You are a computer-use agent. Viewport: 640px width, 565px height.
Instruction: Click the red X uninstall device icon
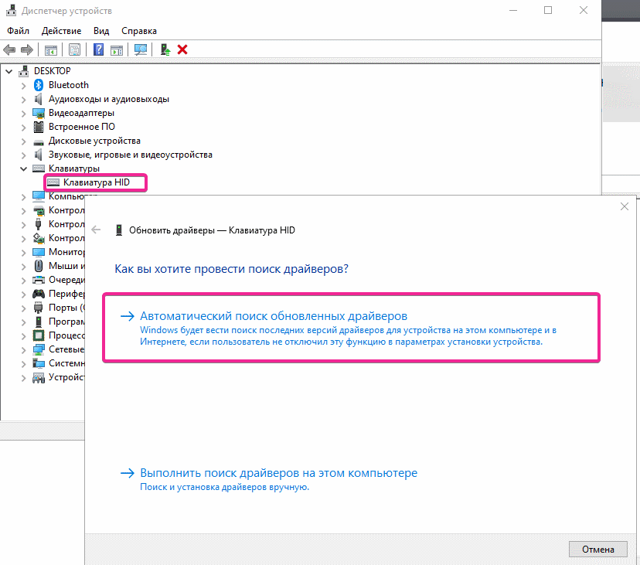click(182, 50)
